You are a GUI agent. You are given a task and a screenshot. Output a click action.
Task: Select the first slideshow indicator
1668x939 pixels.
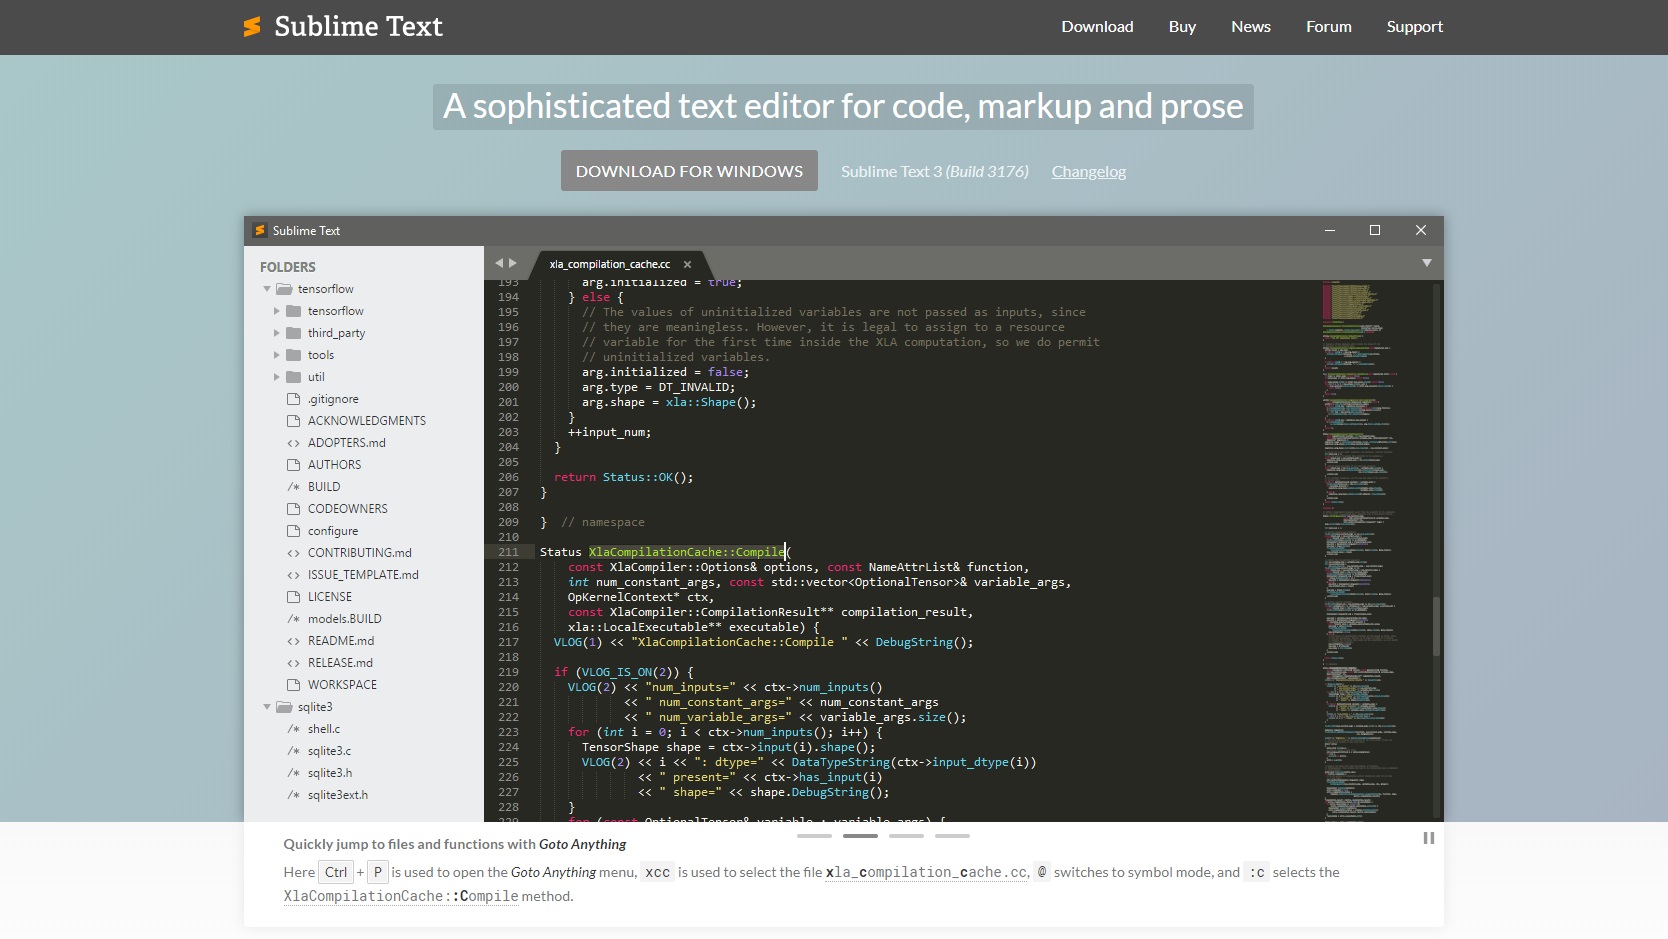tap(814, 835)
